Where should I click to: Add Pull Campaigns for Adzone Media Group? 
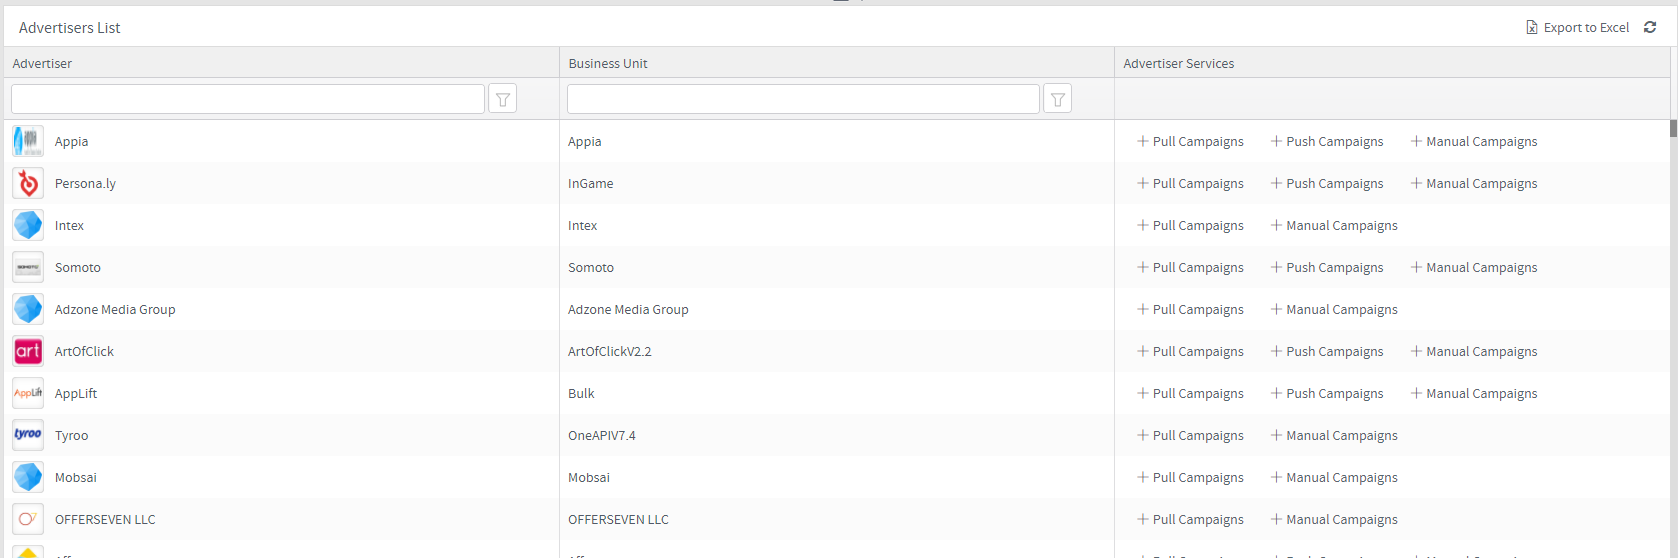tap(1190, 309)
